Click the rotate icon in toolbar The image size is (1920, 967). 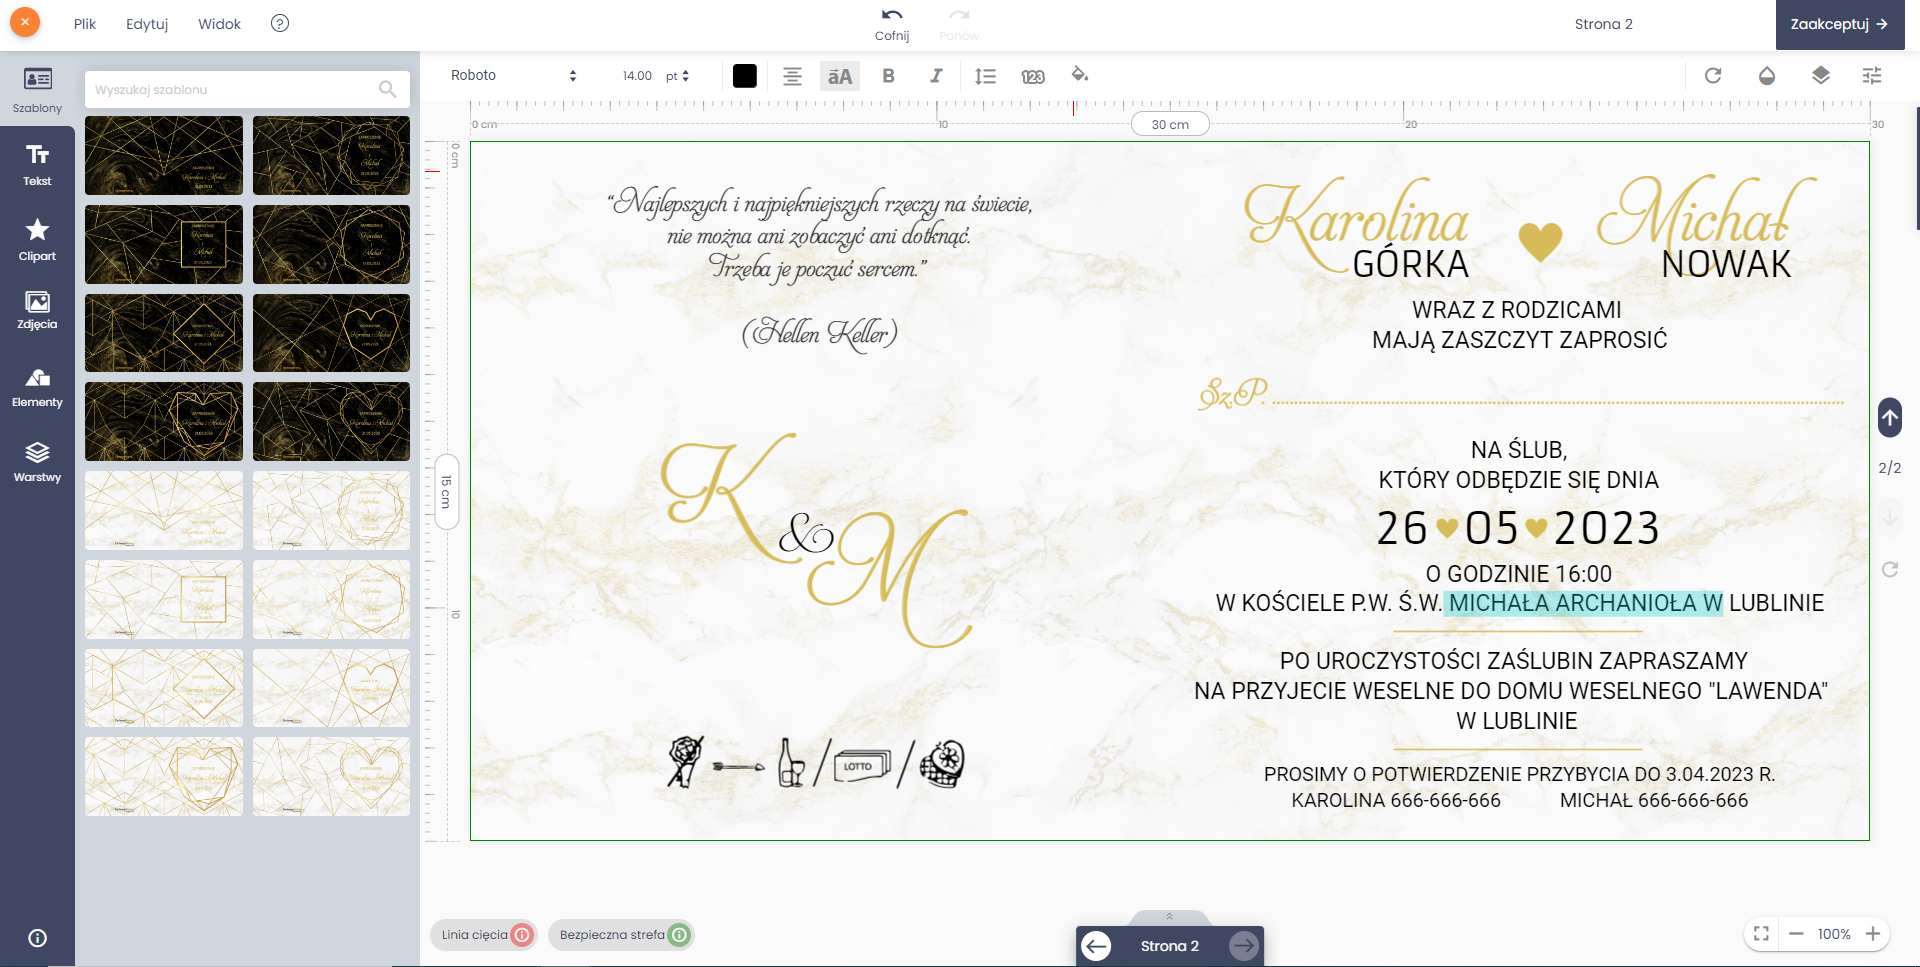tap(1713, 76)
